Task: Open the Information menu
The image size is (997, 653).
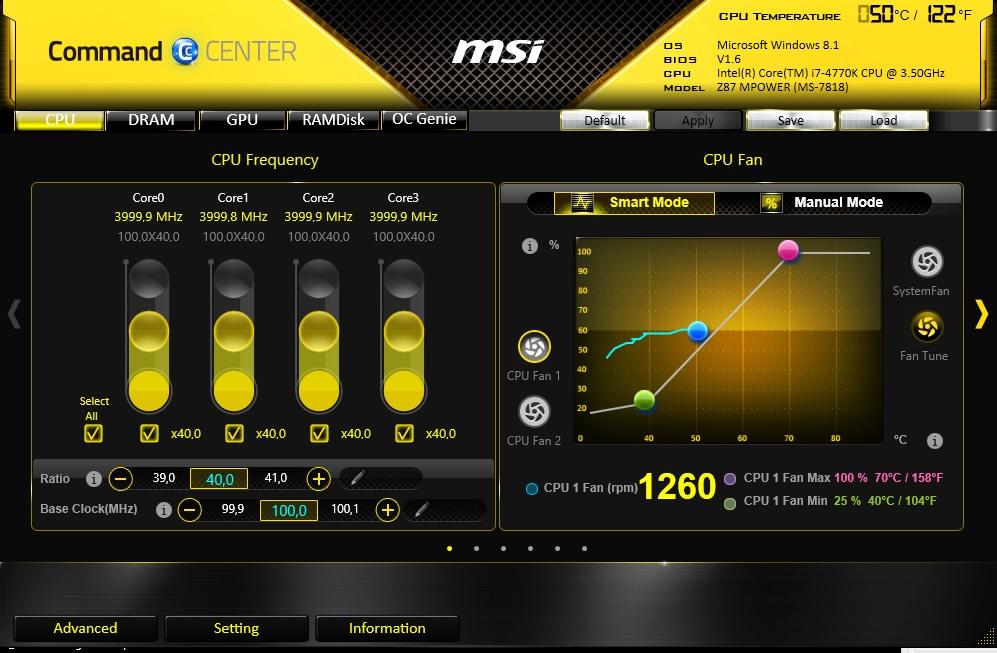Action: click(x=387, y=628)
